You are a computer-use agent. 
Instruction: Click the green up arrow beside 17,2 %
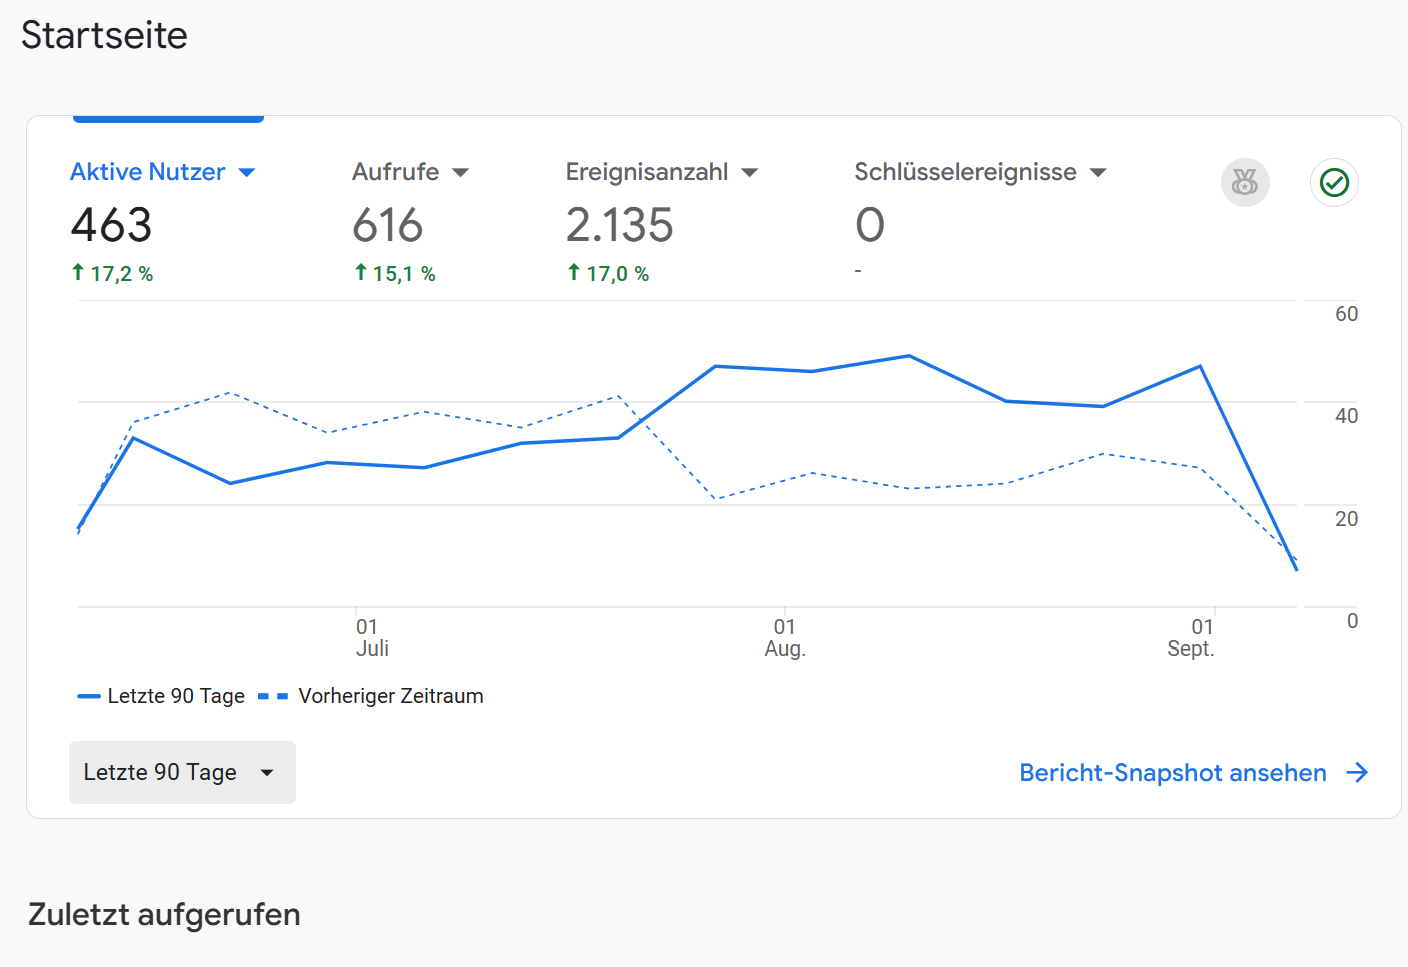pos(78,272)
